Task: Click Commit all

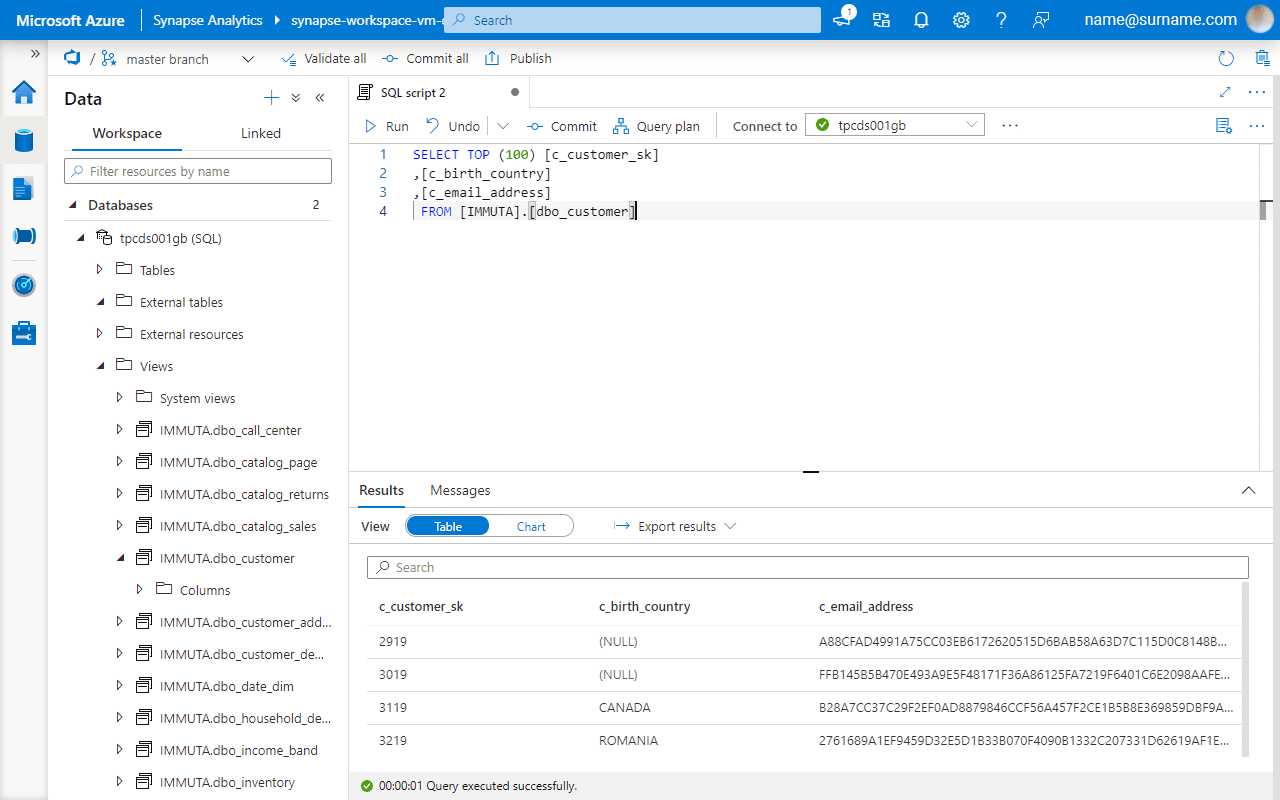Action: [x=425, y=59]
